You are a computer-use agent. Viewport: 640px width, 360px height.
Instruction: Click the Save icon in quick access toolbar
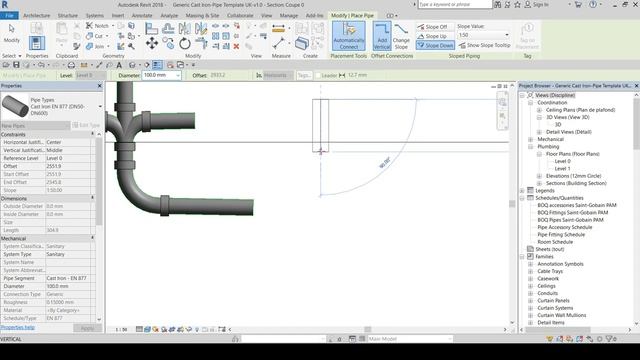tap(16, 65)
